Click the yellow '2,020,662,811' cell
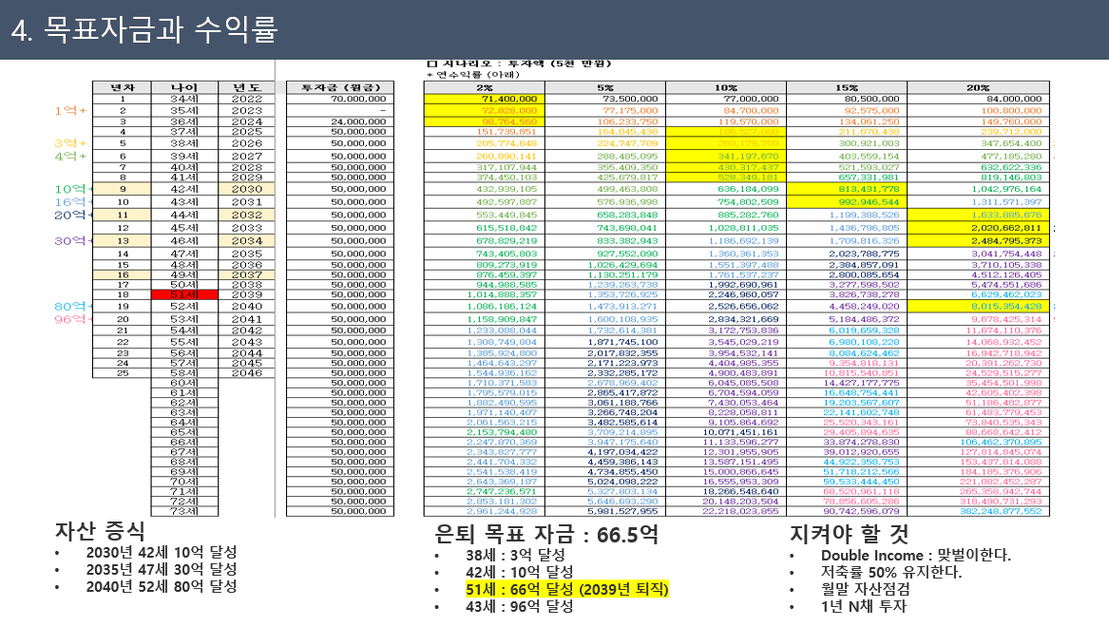Image resolution: width=1109 pixels, height=623 pixels. [979, 228]
